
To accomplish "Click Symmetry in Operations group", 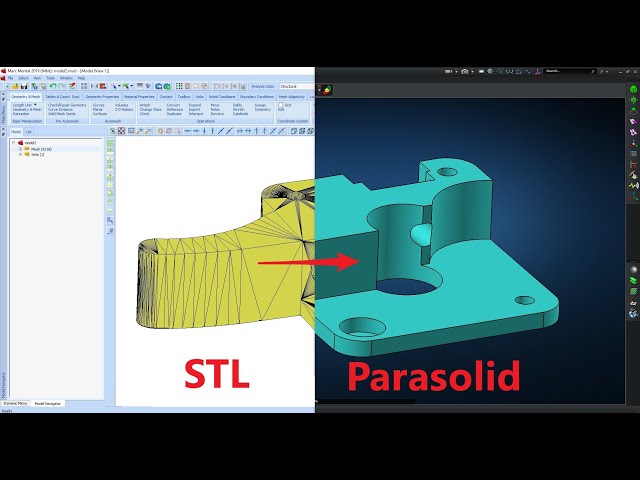I will click(x=262, y=109).
